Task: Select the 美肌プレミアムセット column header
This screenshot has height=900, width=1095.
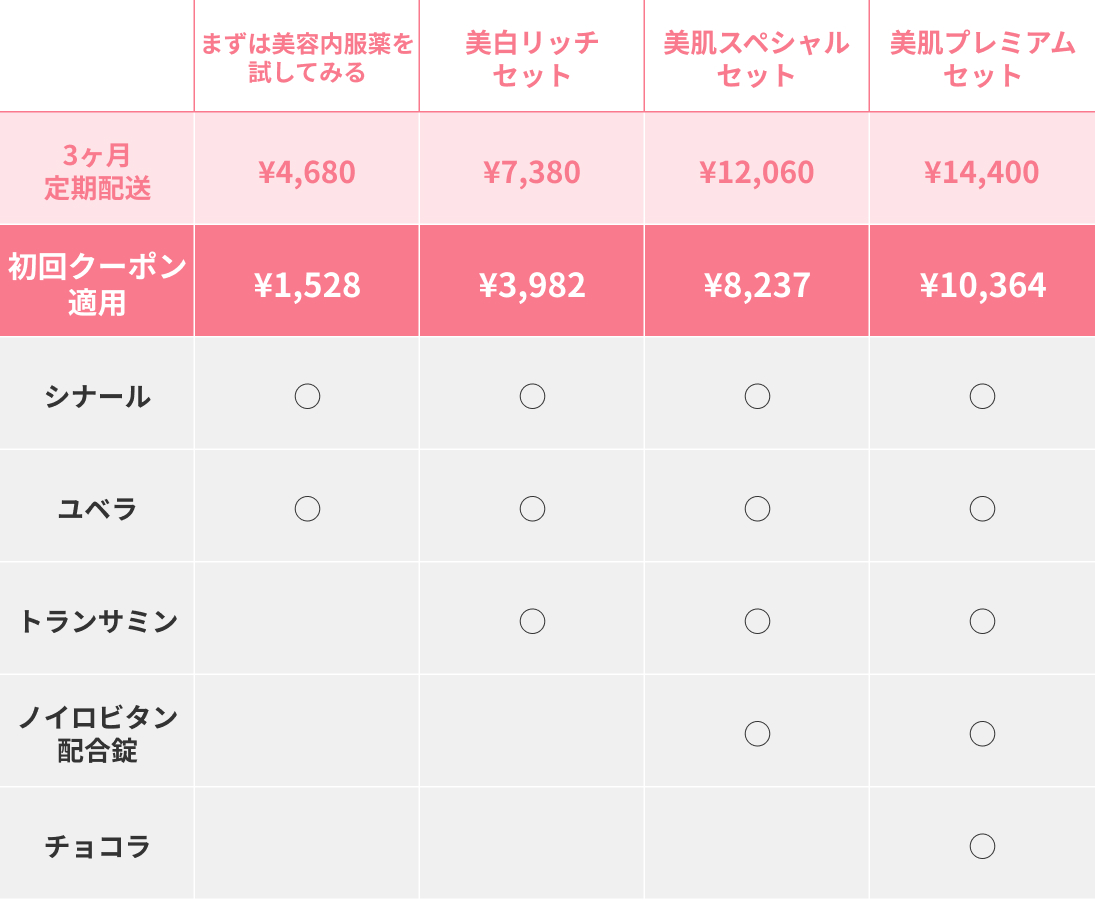Action: click(982, 59)
